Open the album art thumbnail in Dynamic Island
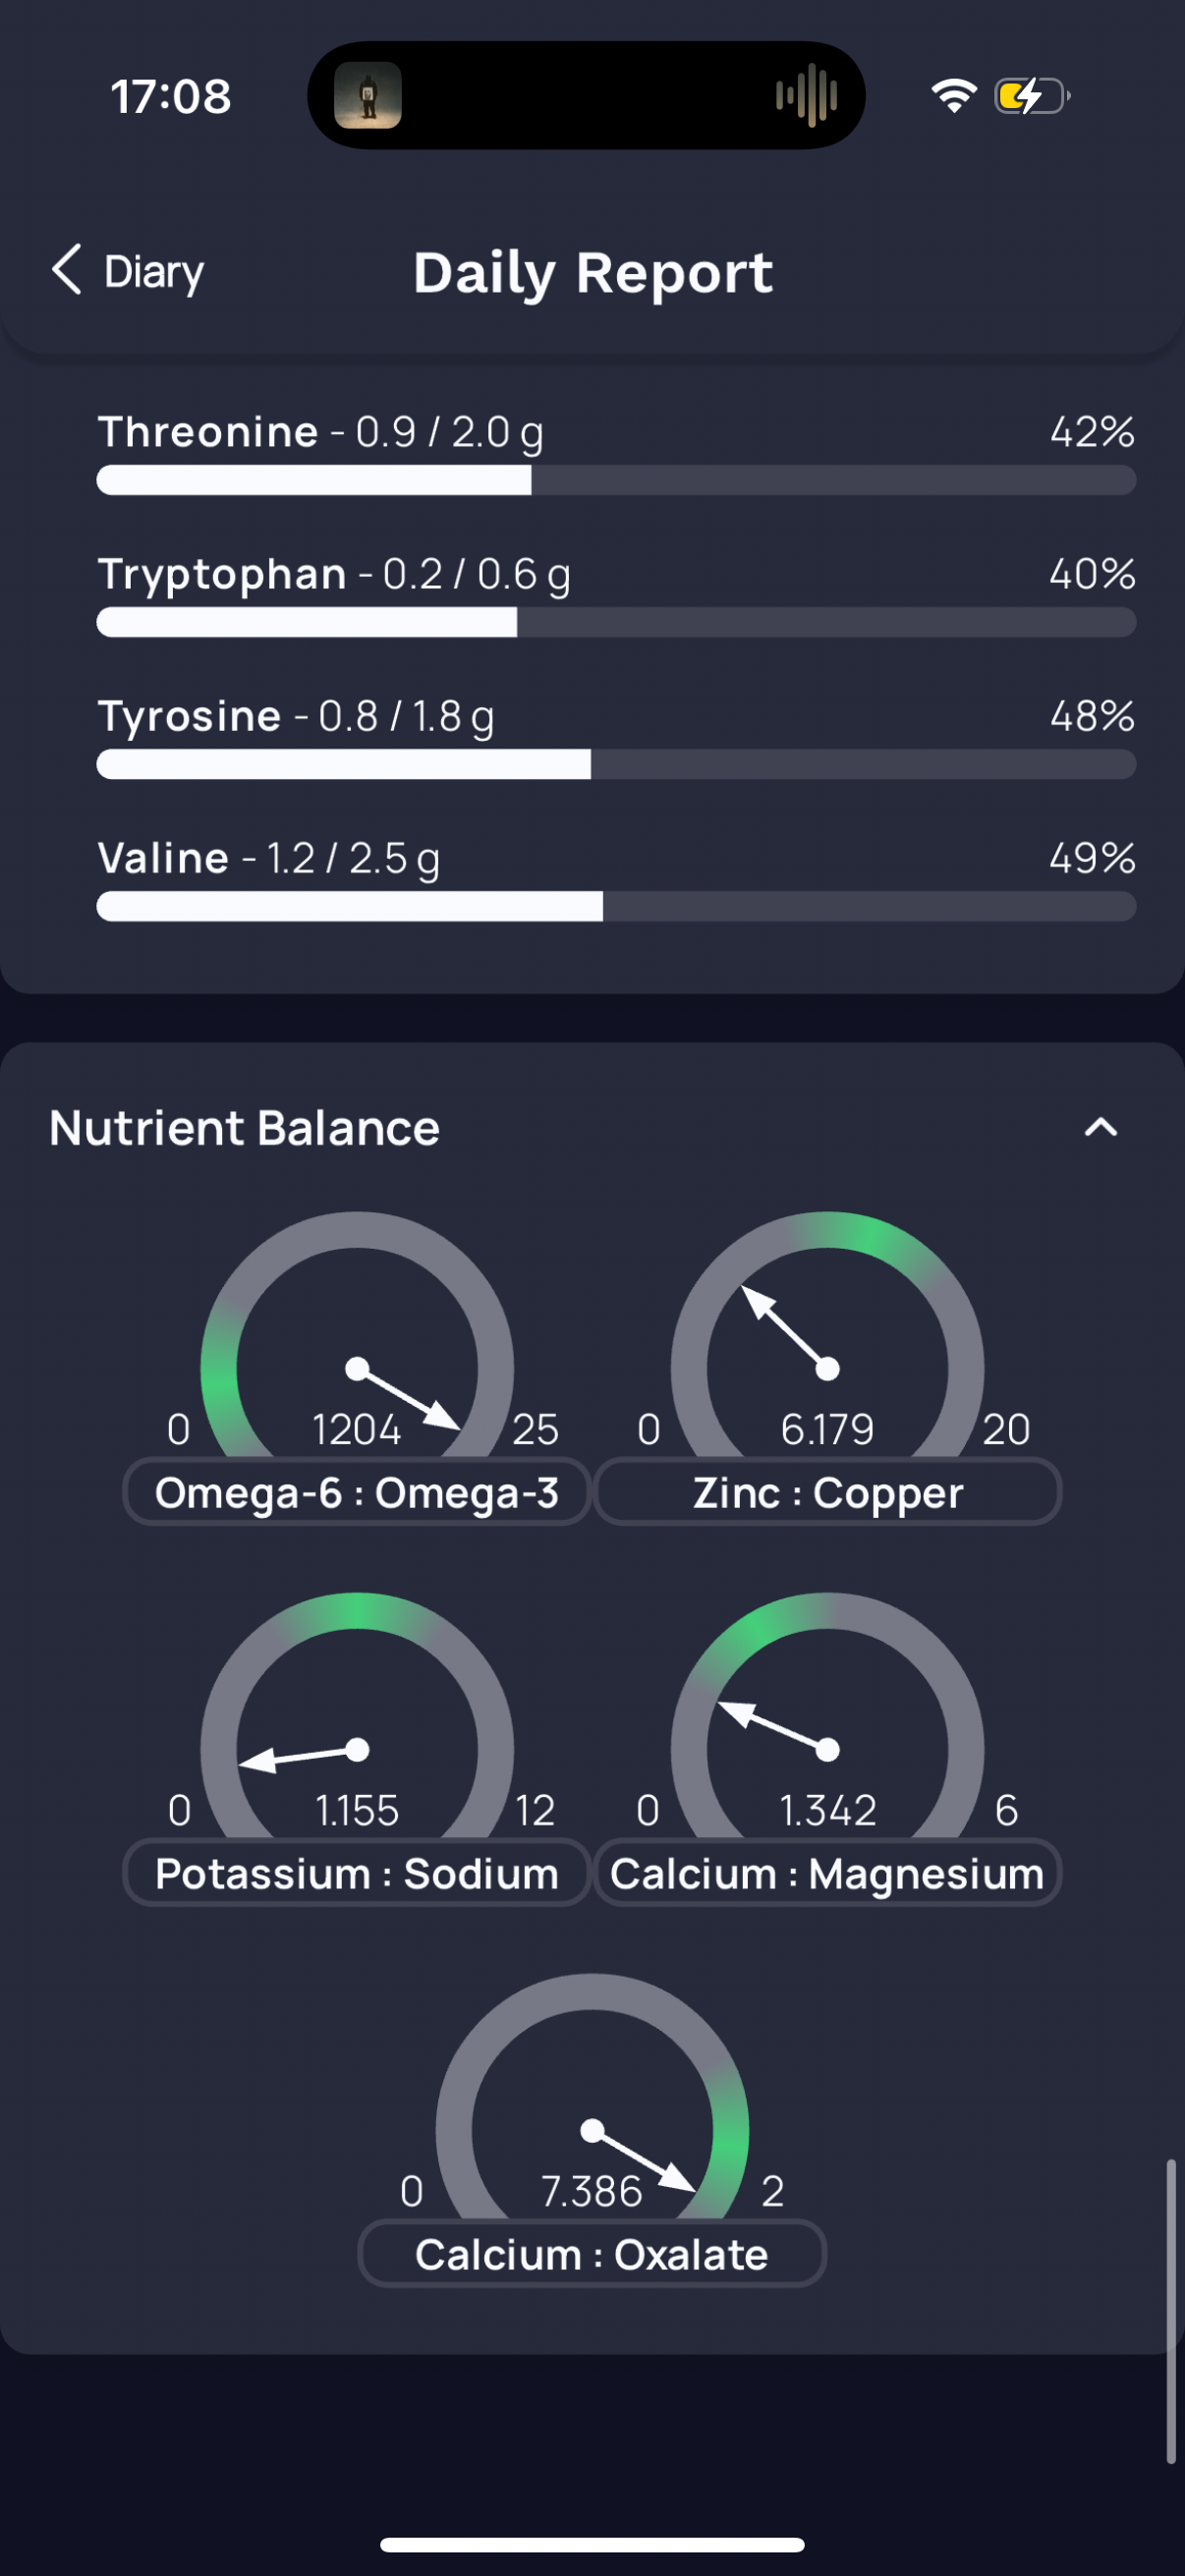 point(368,95)
